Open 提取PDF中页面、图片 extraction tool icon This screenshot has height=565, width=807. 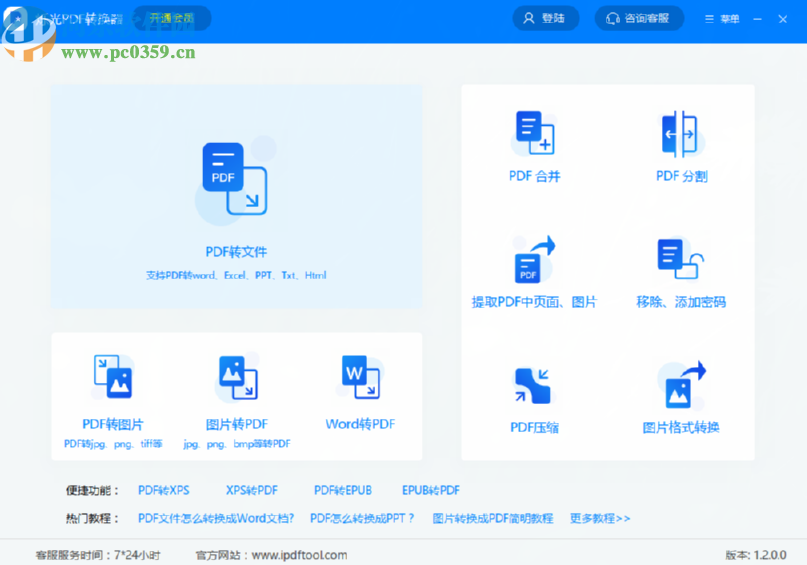(533, 260)
